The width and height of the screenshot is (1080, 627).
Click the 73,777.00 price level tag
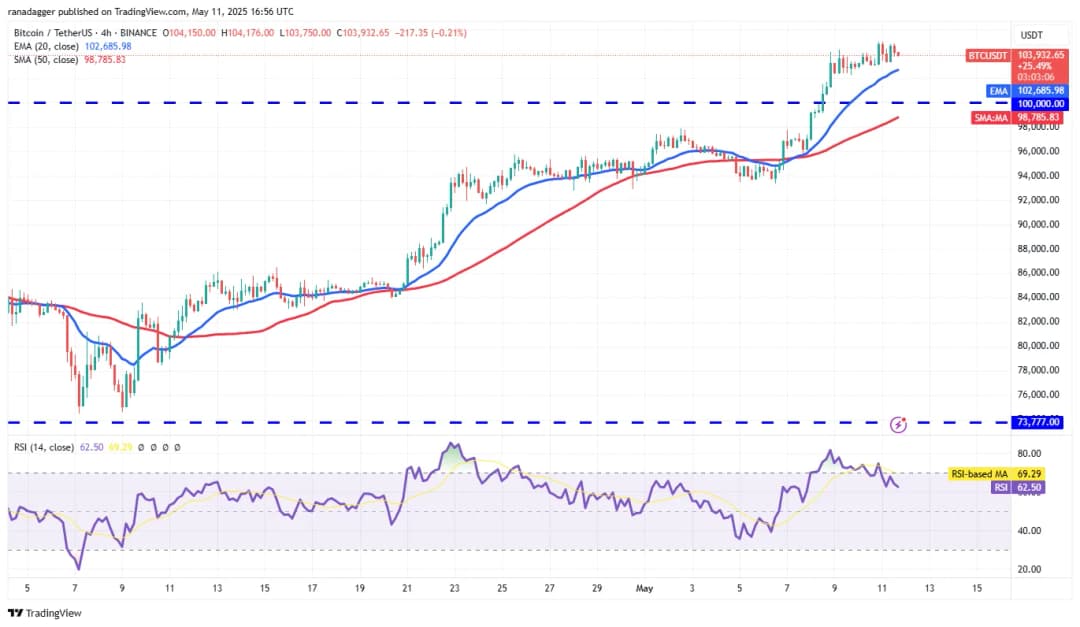coord(1039,423)
